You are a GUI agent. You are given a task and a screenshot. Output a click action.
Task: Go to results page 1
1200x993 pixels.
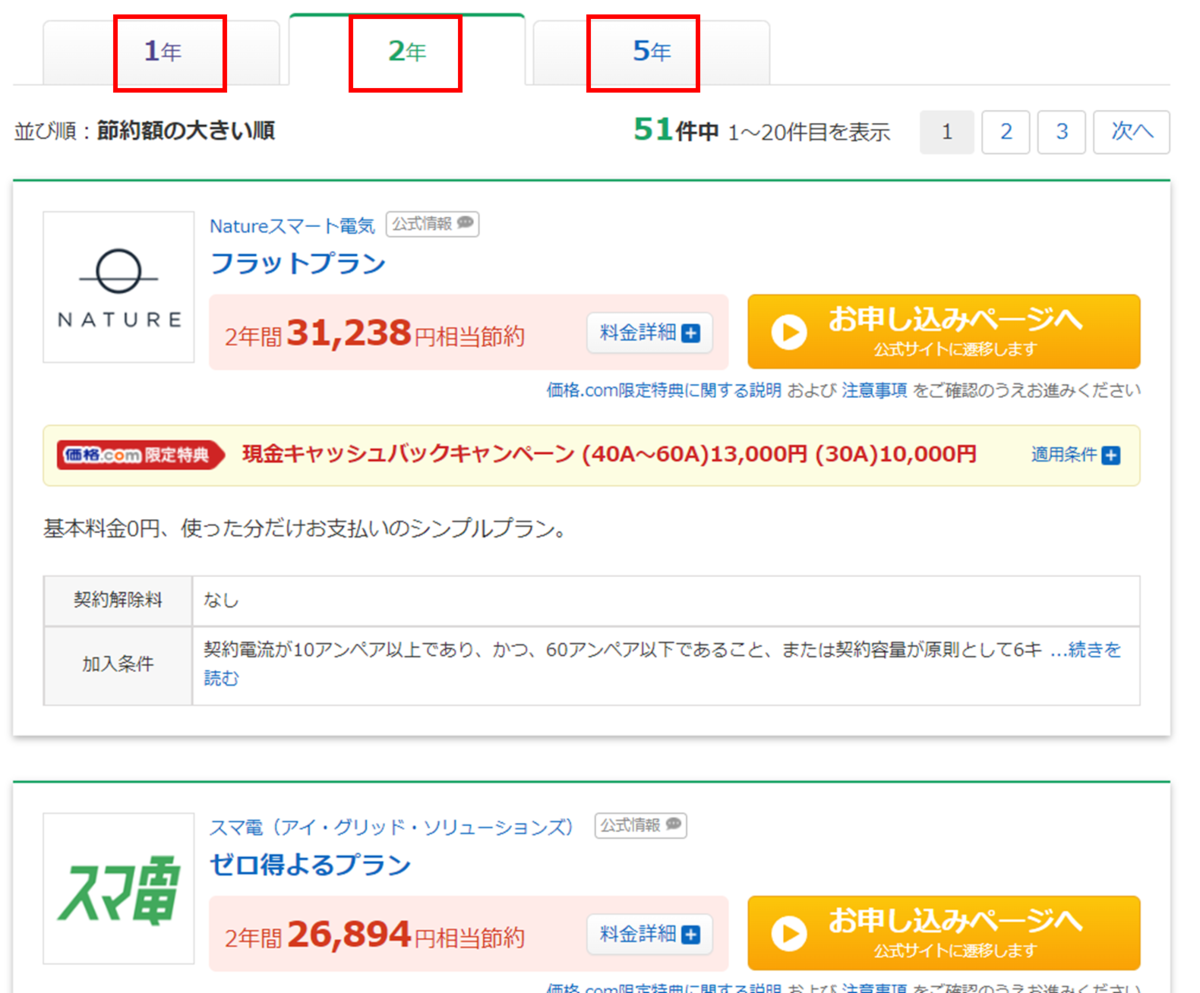click(x=947, y=131)
